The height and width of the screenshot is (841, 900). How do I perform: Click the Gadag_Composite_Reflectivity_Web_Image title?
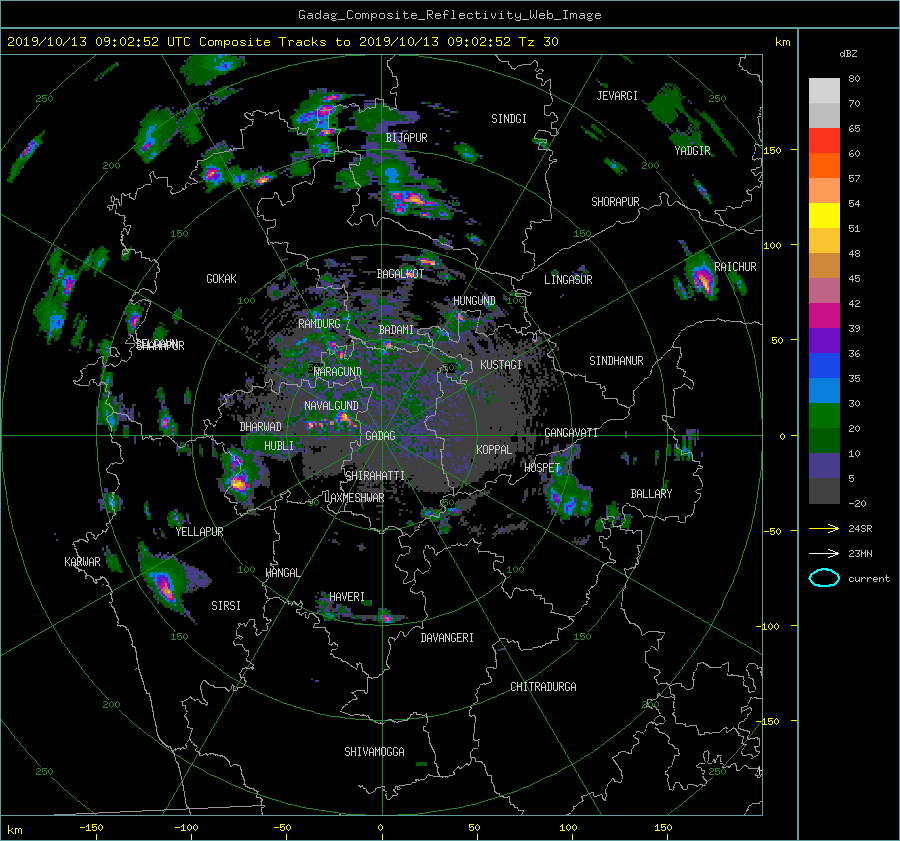tap(449, 15)
